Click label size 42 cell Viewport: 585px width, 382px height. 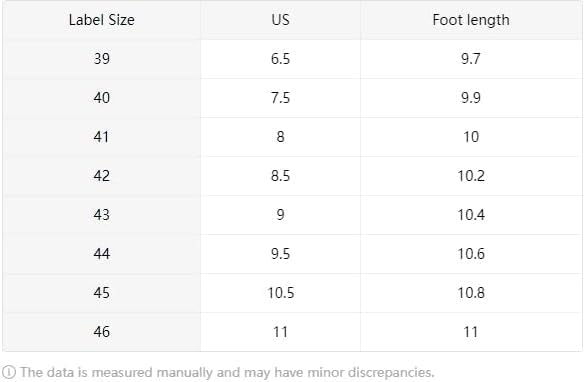click(101, 176)
